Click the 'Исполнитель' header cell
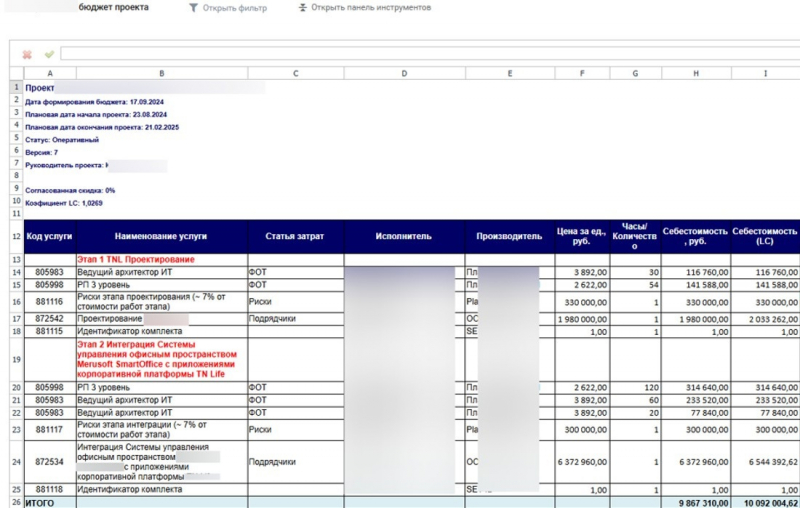 pos(403,236)
